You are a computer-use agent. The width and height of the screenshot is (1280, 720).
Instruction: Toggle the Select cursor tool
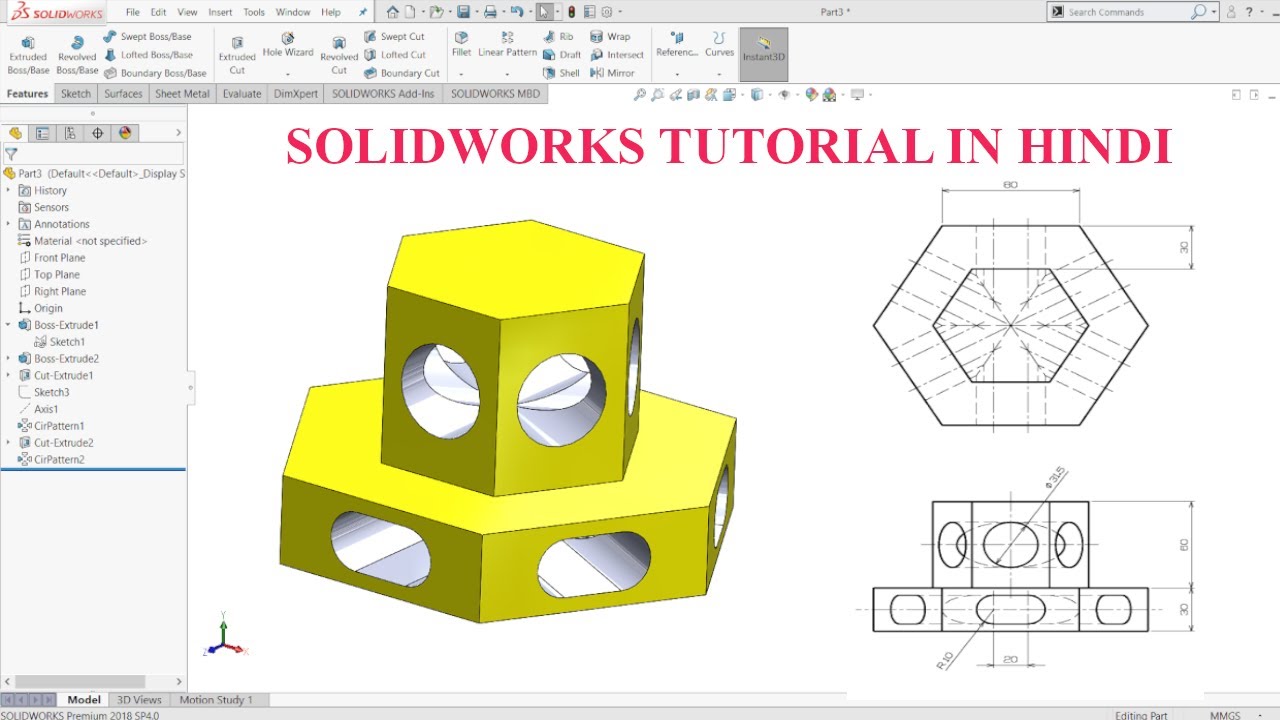543,12
